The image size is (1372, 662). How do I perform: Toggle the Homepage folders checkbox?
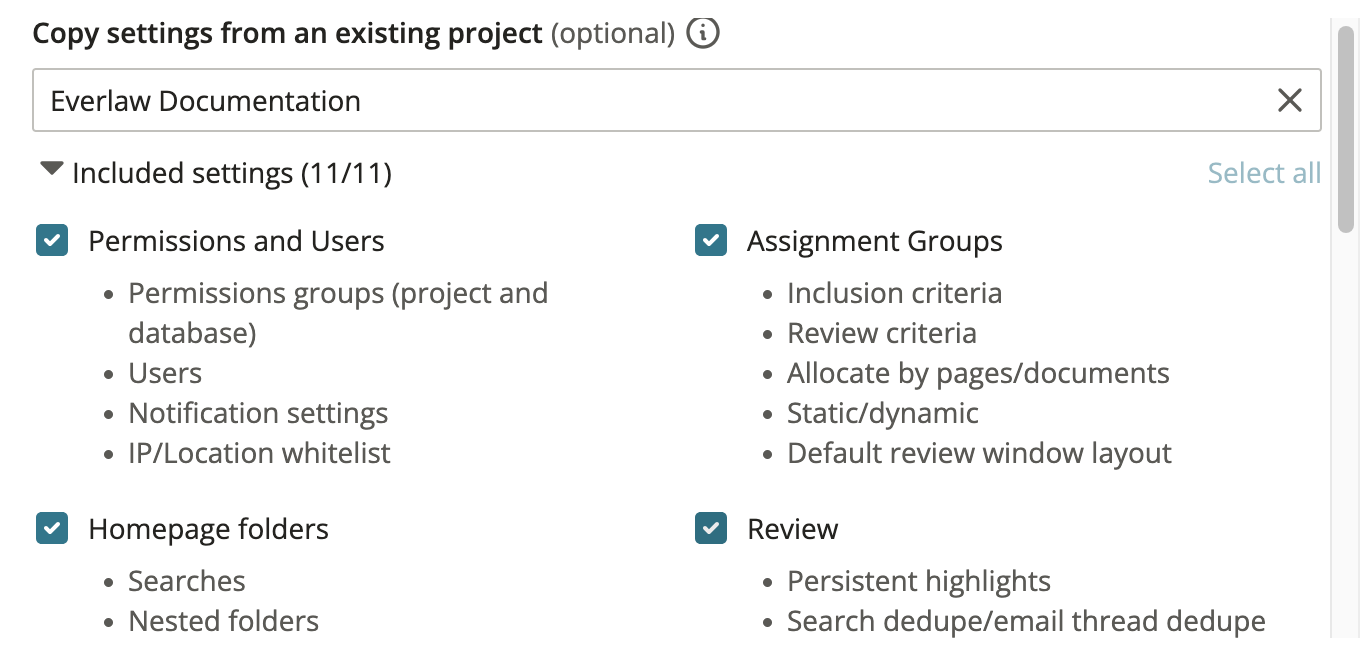pyautogui.click(x=52, y=528)
